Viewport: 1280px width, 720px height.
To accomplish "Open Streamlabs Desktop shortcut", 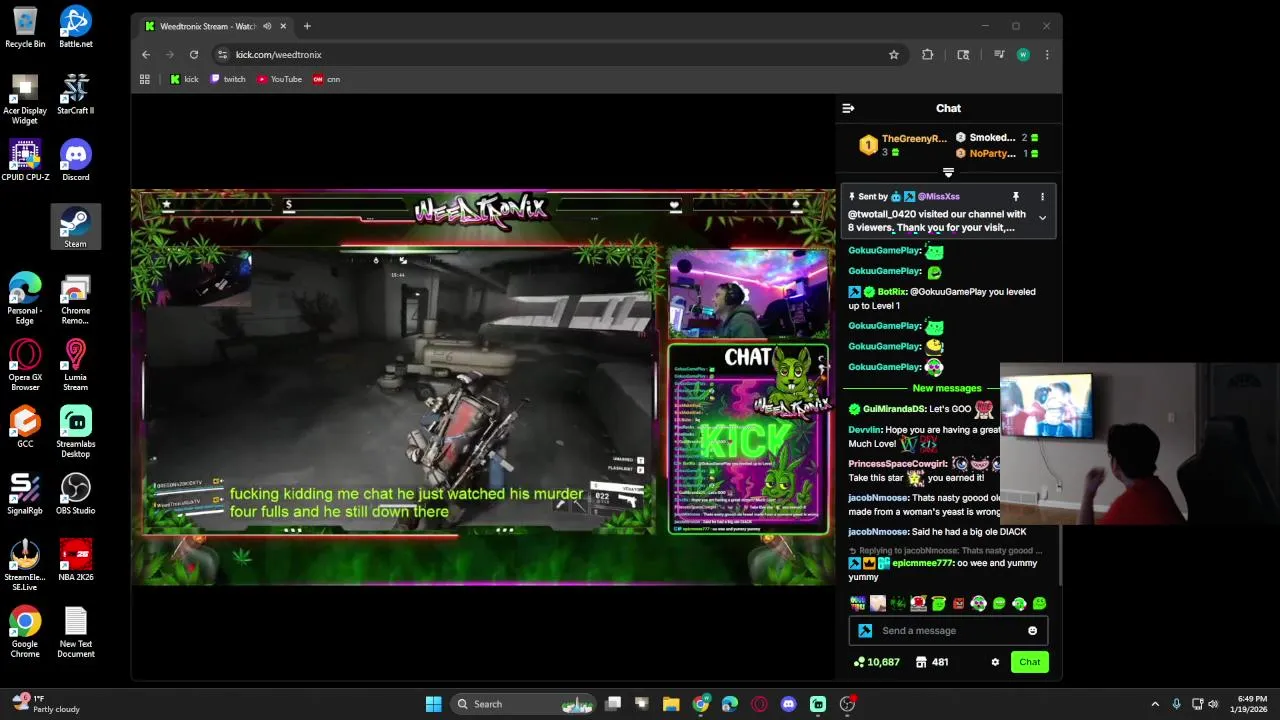I will click(x=76, y=431).
